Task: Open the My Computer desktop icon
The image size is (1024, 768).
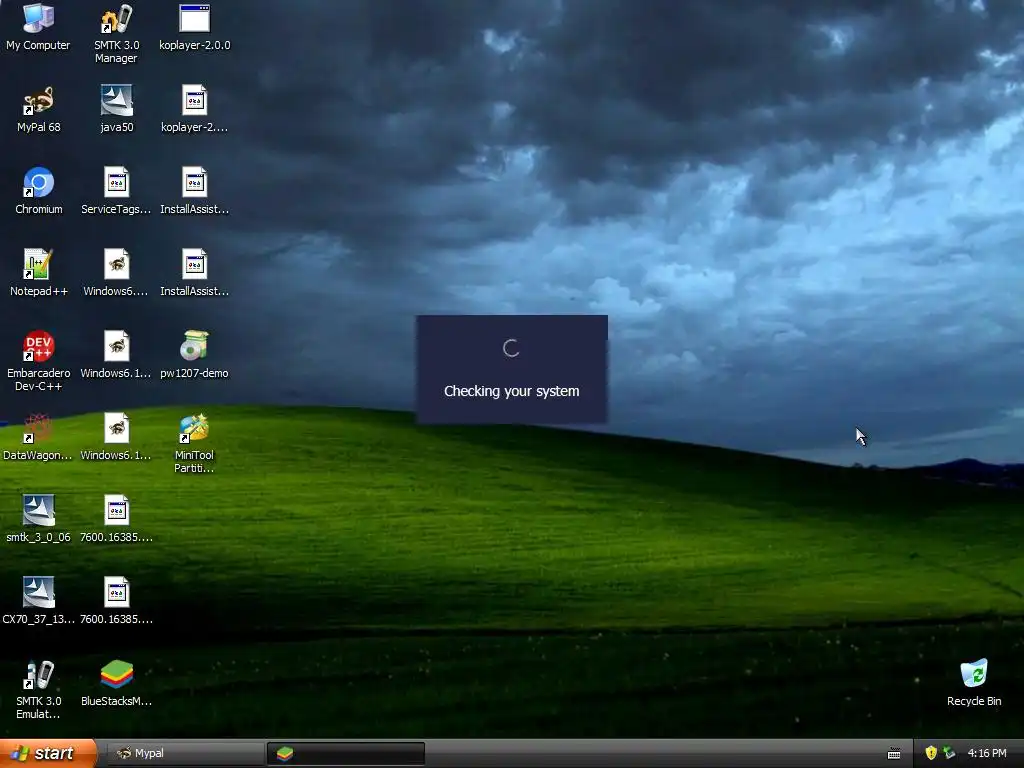Action: (38, 26)
